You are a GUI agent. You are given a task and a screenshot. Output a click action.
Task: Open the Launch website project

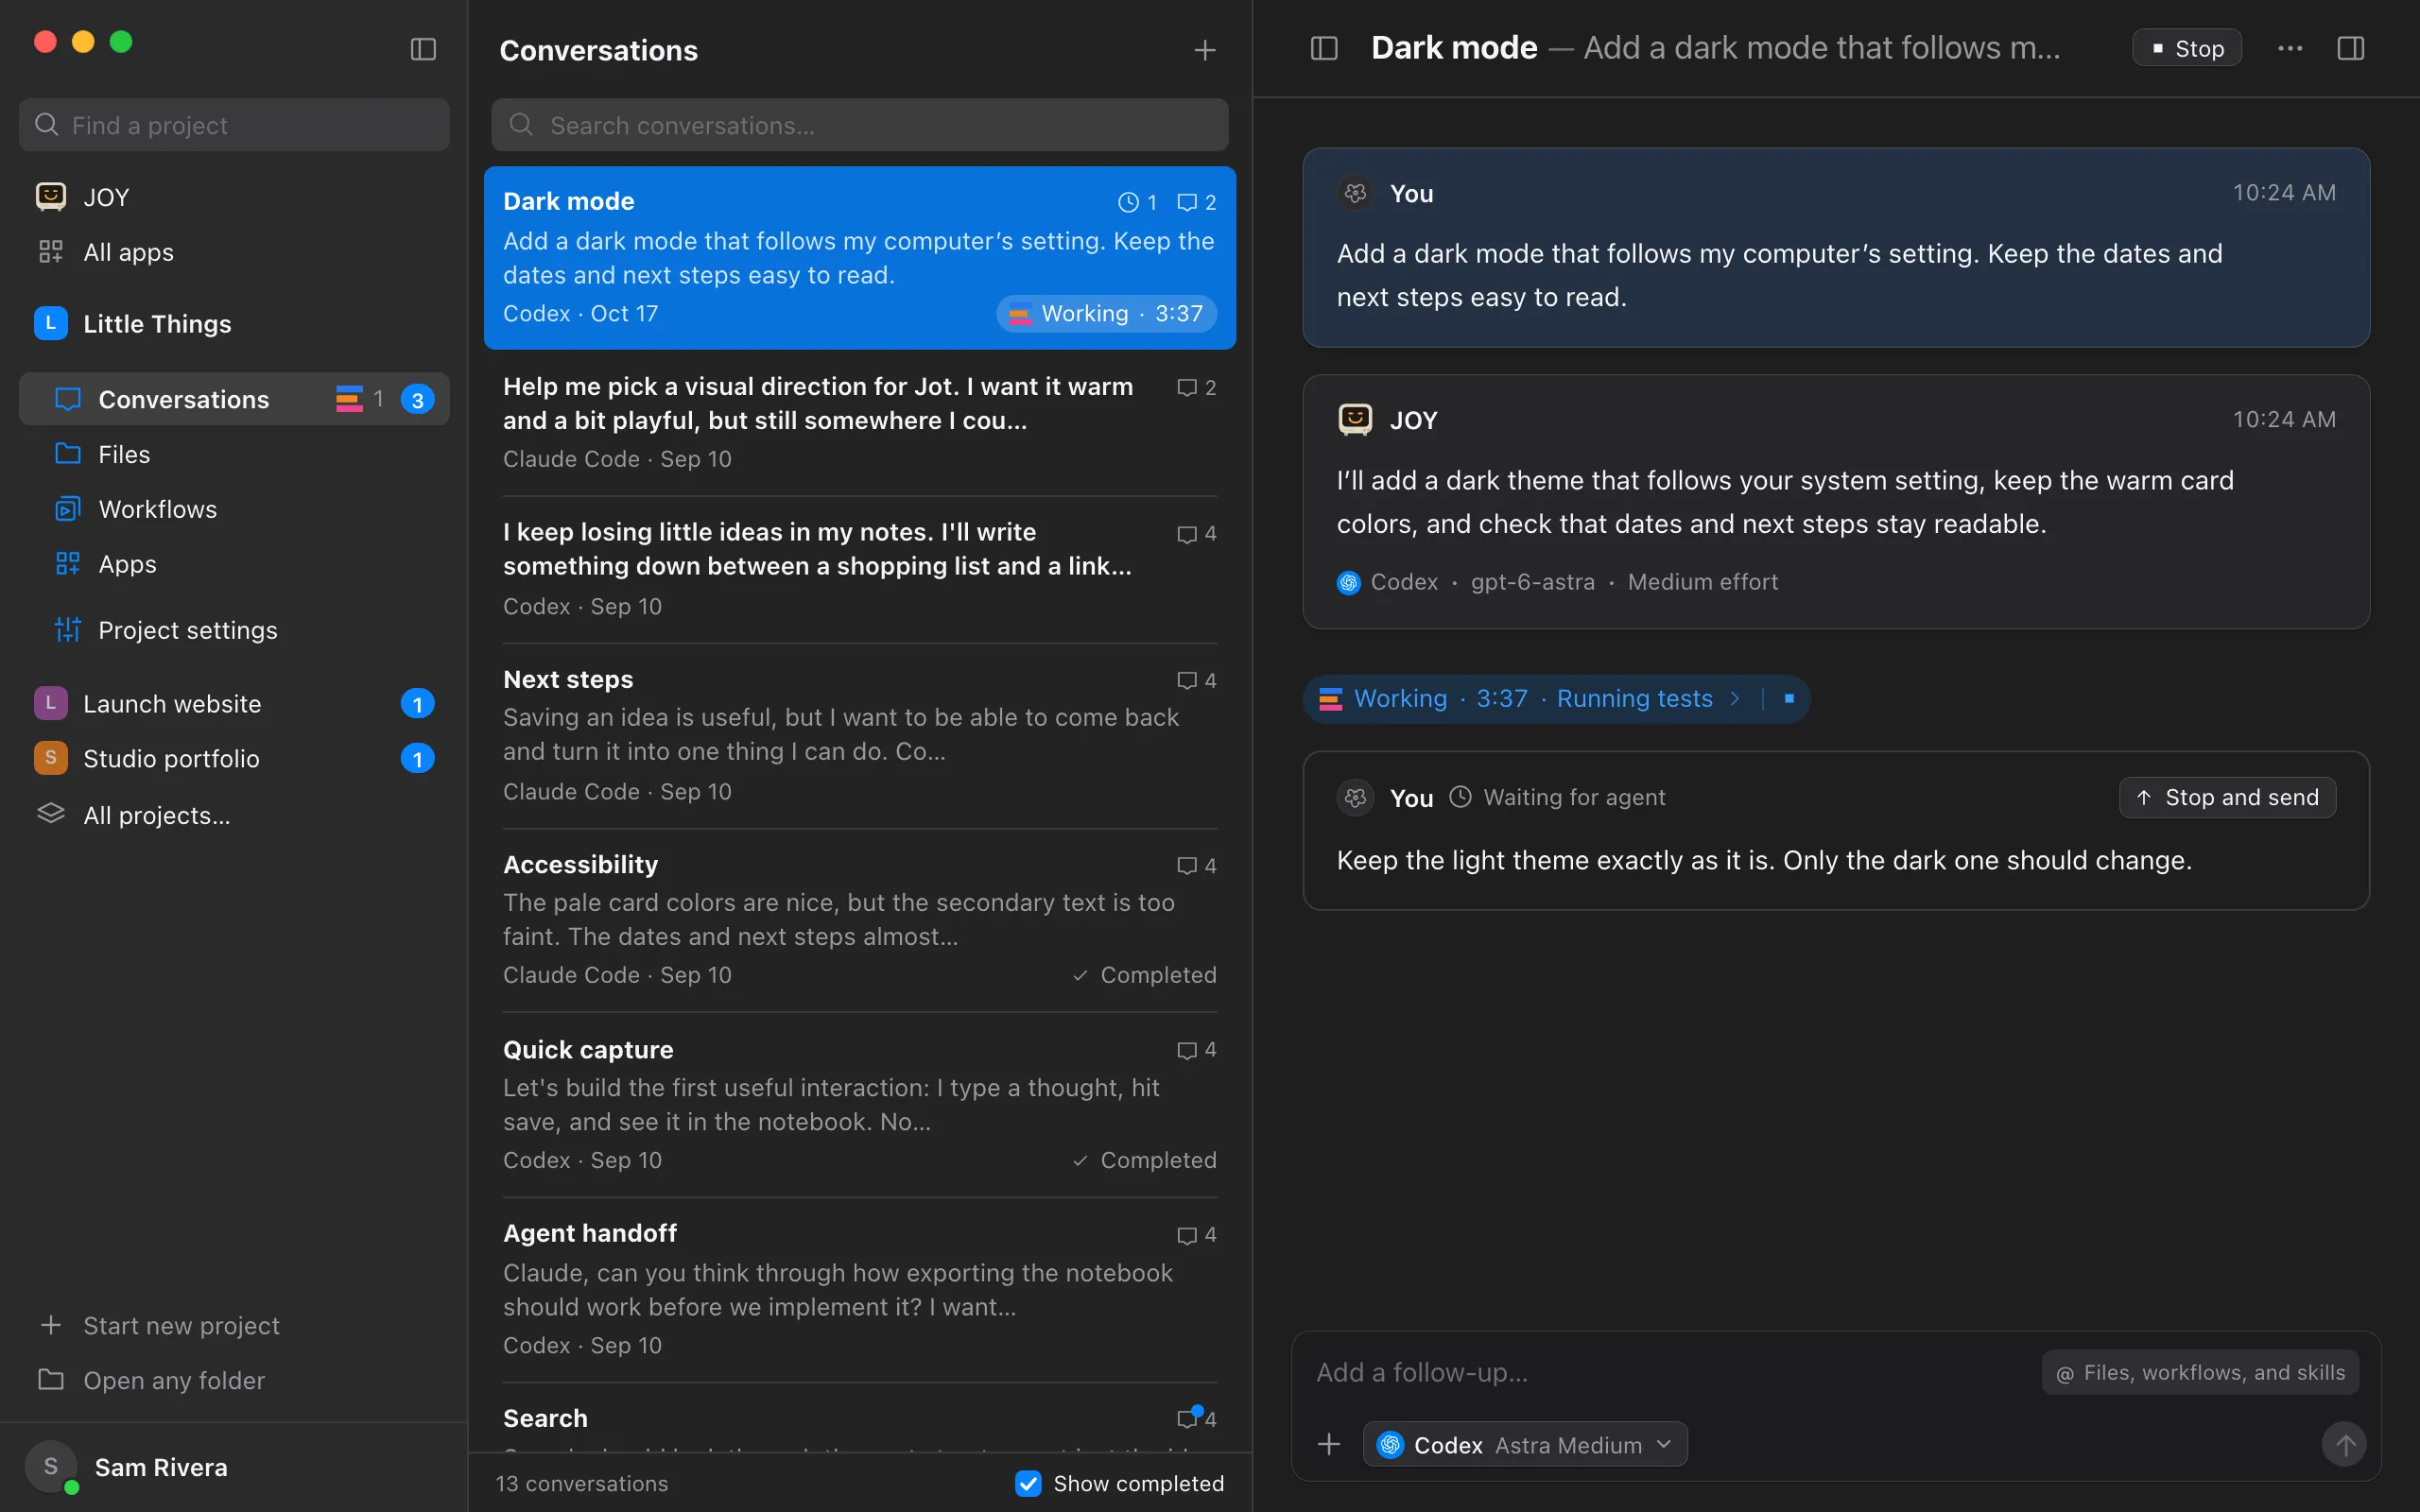(234, 703)
